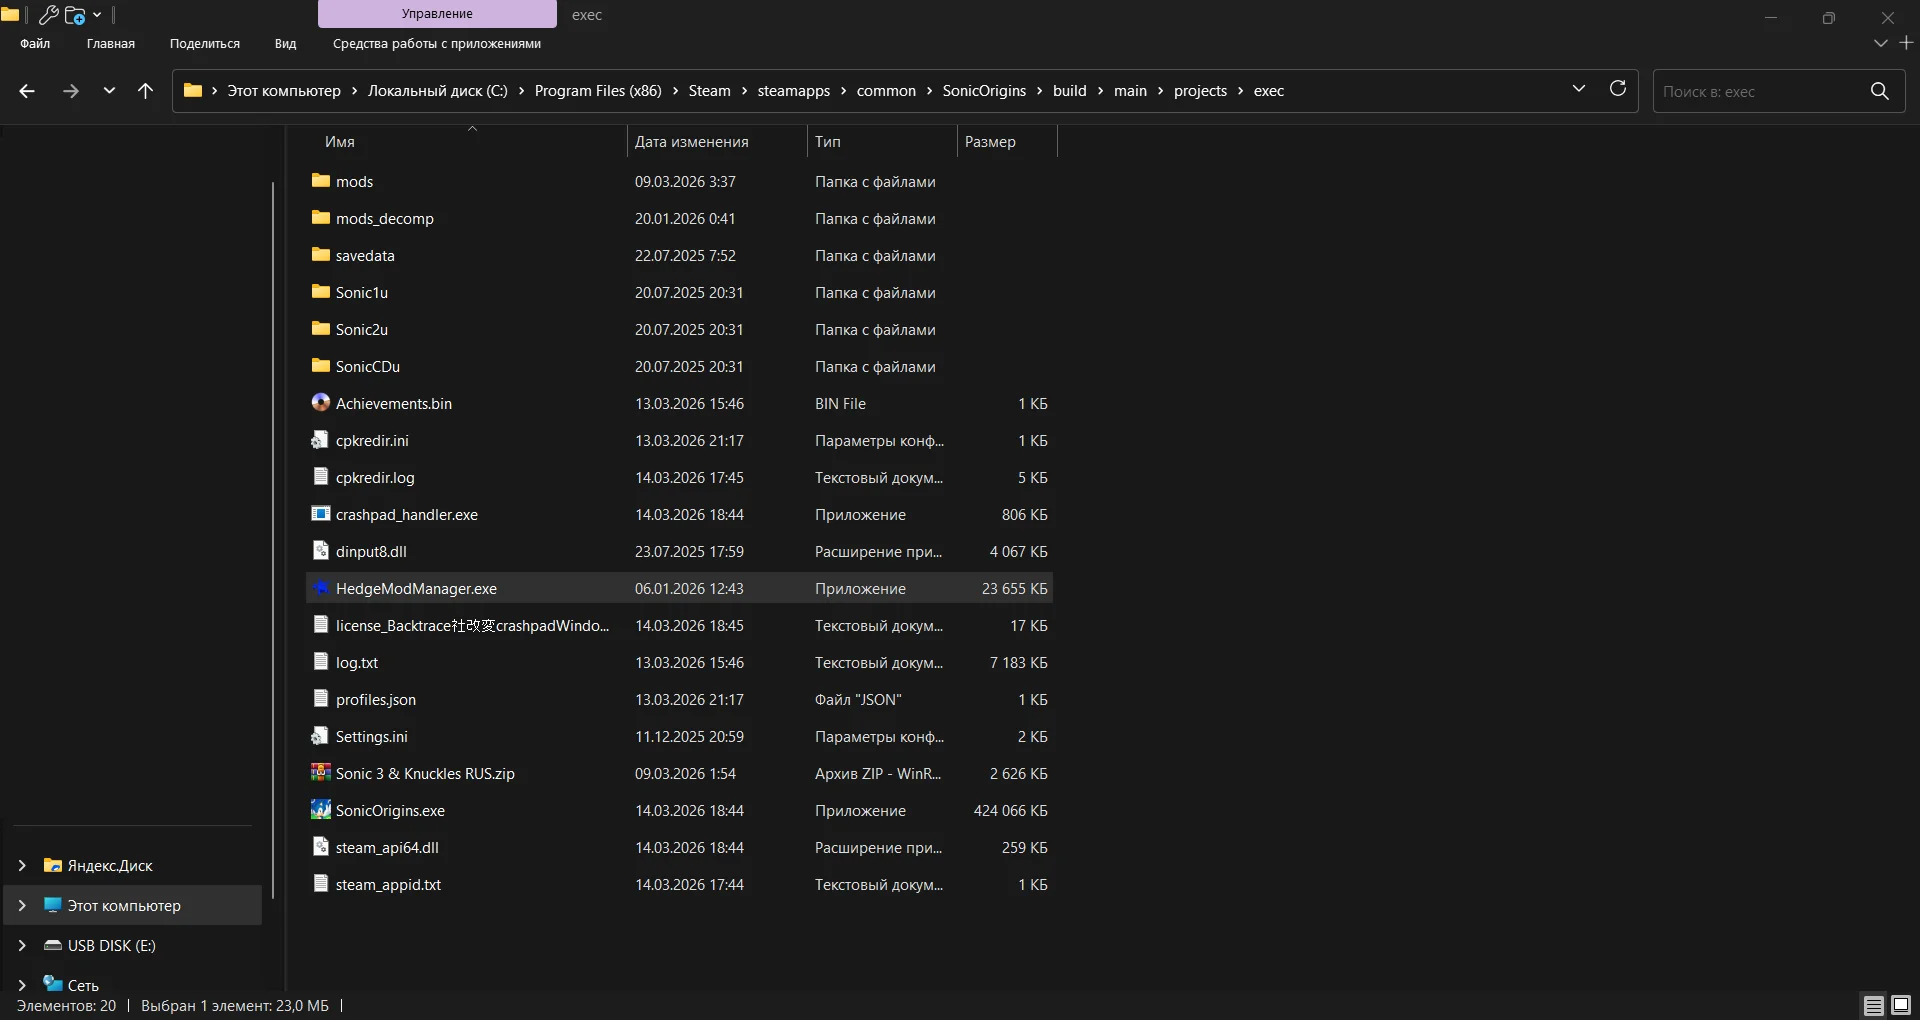Expand Яндекс.Диск in navigation pane
This screenshot has height=1020, width=1920.
click(22, 865)
